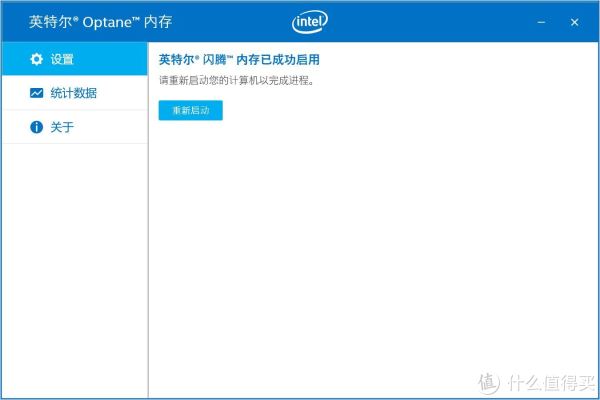Minimize the Optane memory window
Screen dimensions: 600x400
(540, 21)
